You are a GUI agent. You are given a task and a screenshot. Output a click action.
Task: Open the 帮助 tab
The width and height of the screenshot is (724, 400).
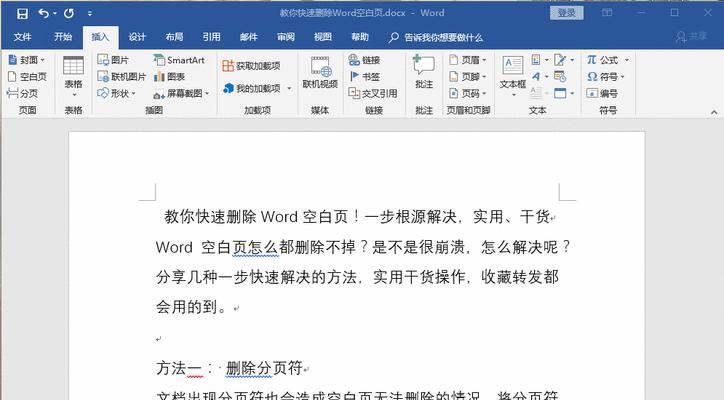(x=360, y=37)
